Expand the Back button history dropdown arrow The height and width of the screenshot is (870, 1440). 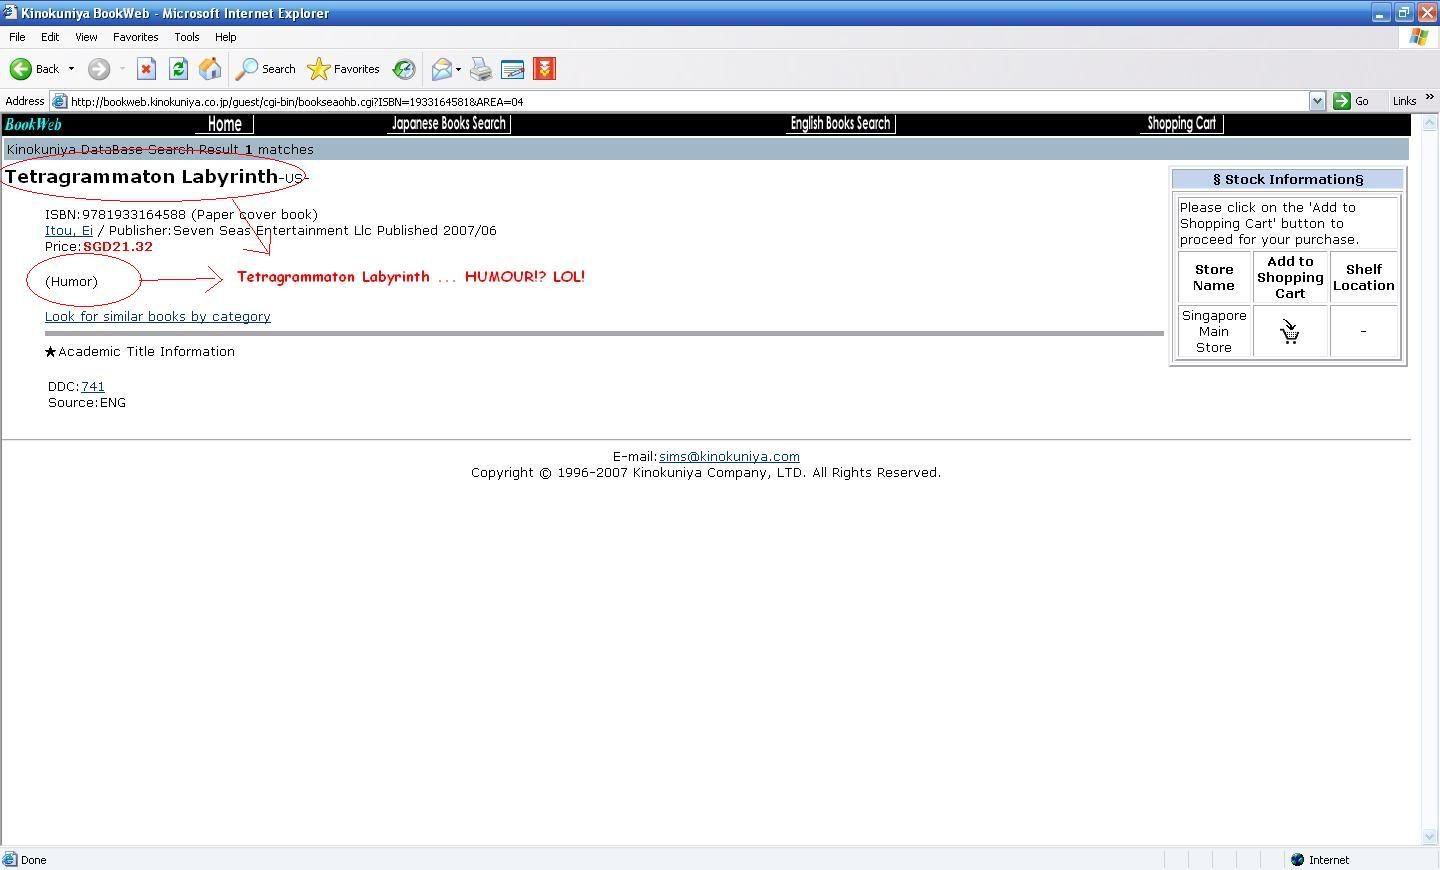[71, 69]
